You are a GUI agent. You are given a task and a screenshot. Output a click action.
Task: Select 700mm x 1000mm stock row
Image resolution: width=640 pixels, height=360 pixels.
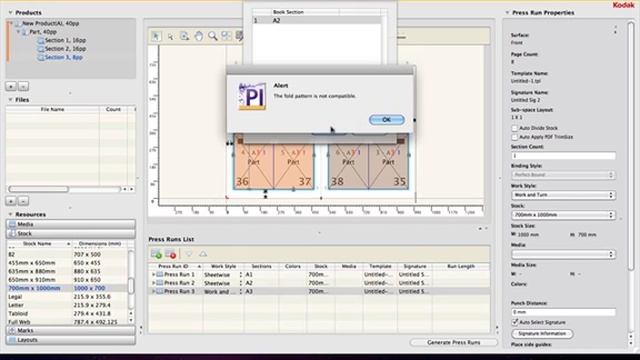[x=67, y=288]
